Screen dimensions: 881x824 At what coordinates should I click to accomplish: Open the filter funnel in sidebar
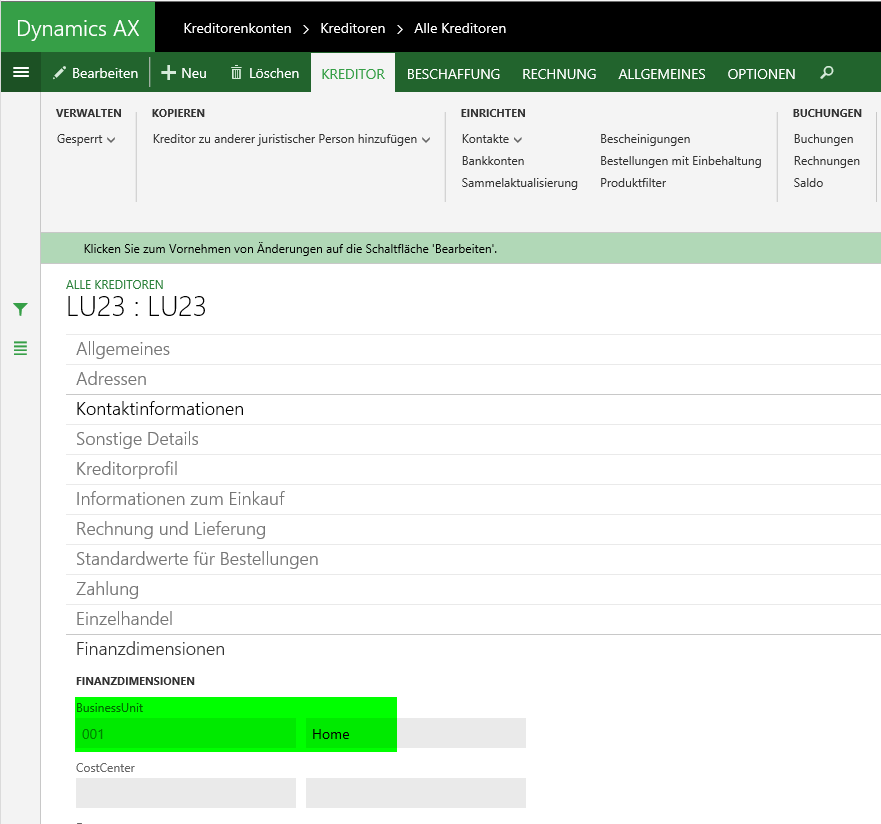pyautogui.click(x=20, y=310)
